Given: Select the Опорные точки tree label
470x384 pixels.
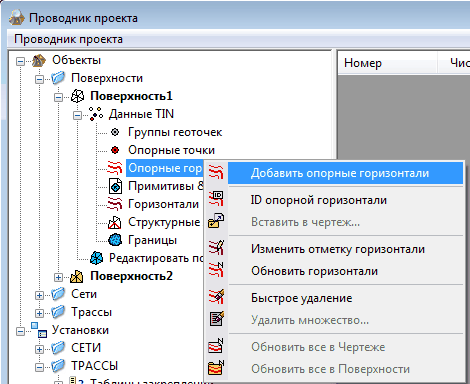Looking at the screenshot, I should (x=171, y=150).
